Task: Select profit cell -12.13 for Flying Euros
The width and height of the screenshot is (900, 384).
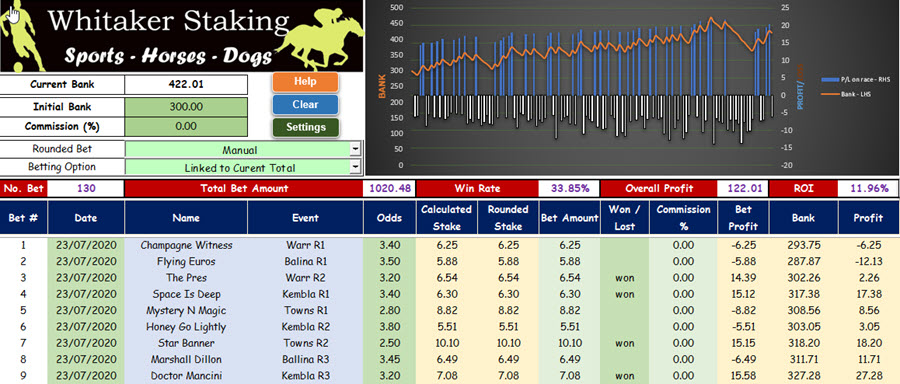Action: [868, 262]
